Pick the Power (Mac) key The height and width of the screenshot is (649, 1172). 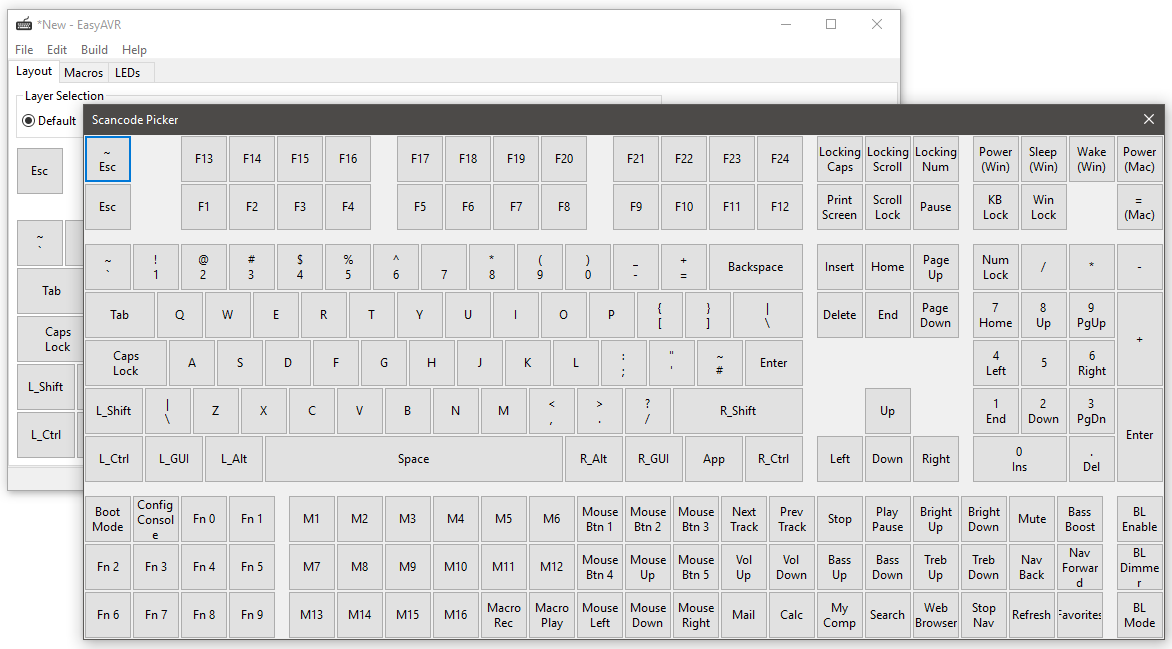[1139, 159]
